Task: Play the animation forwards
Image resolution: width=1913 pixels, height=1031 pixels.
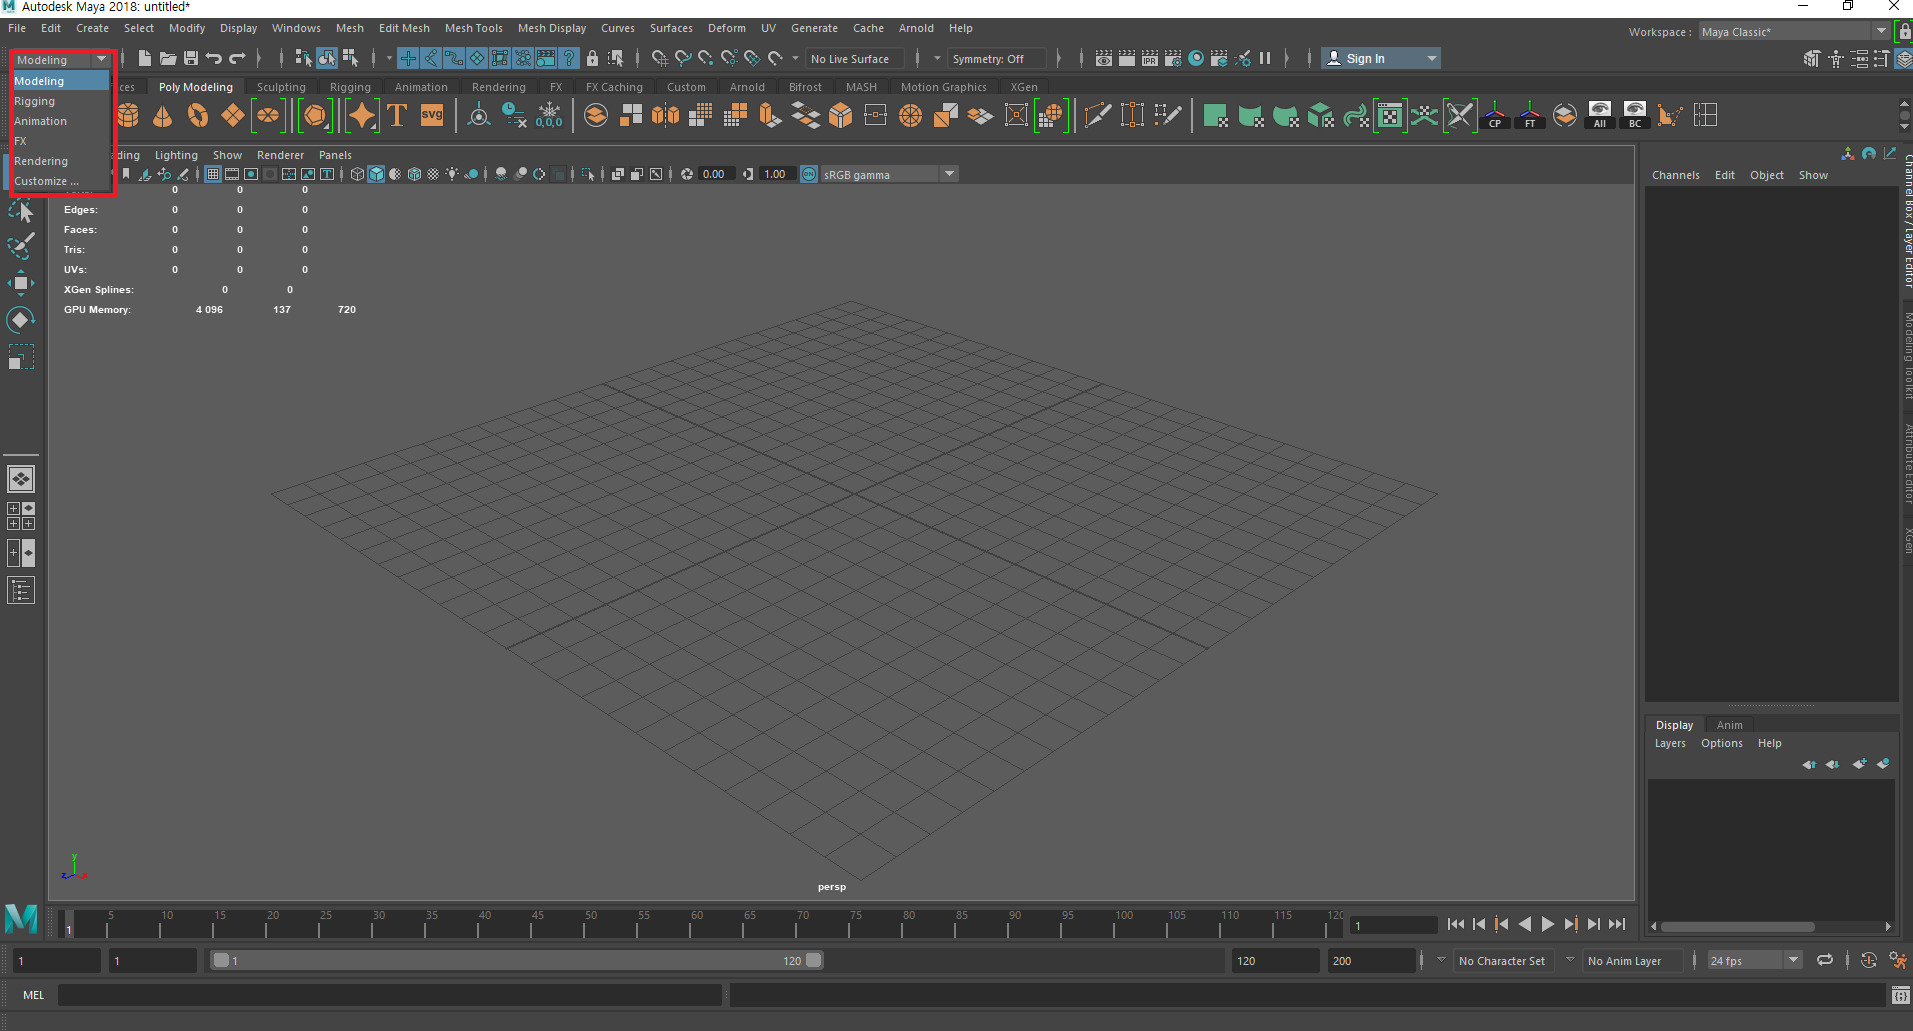Action: point(1548,924)
